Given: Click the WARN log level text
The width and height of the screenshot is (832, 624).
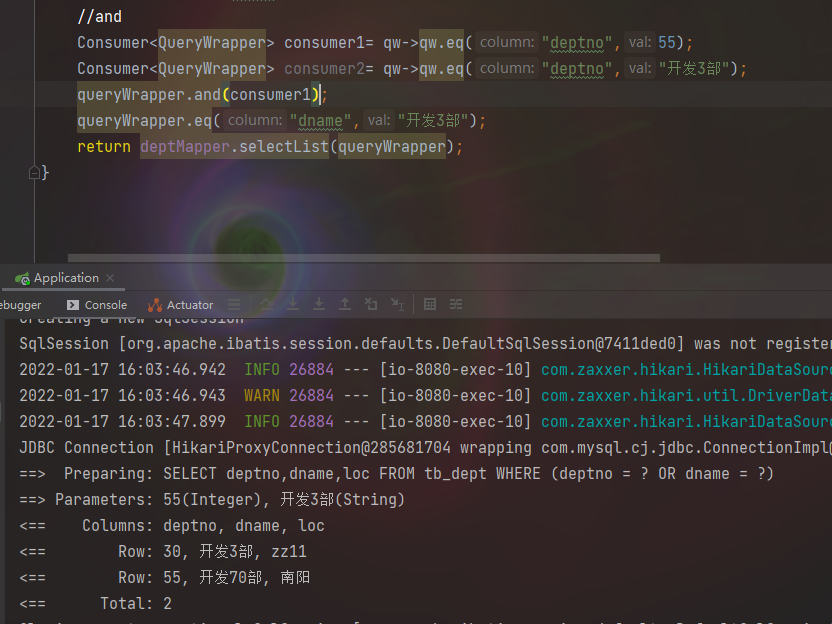Looking at the screenshot, I should click(262, 395).
